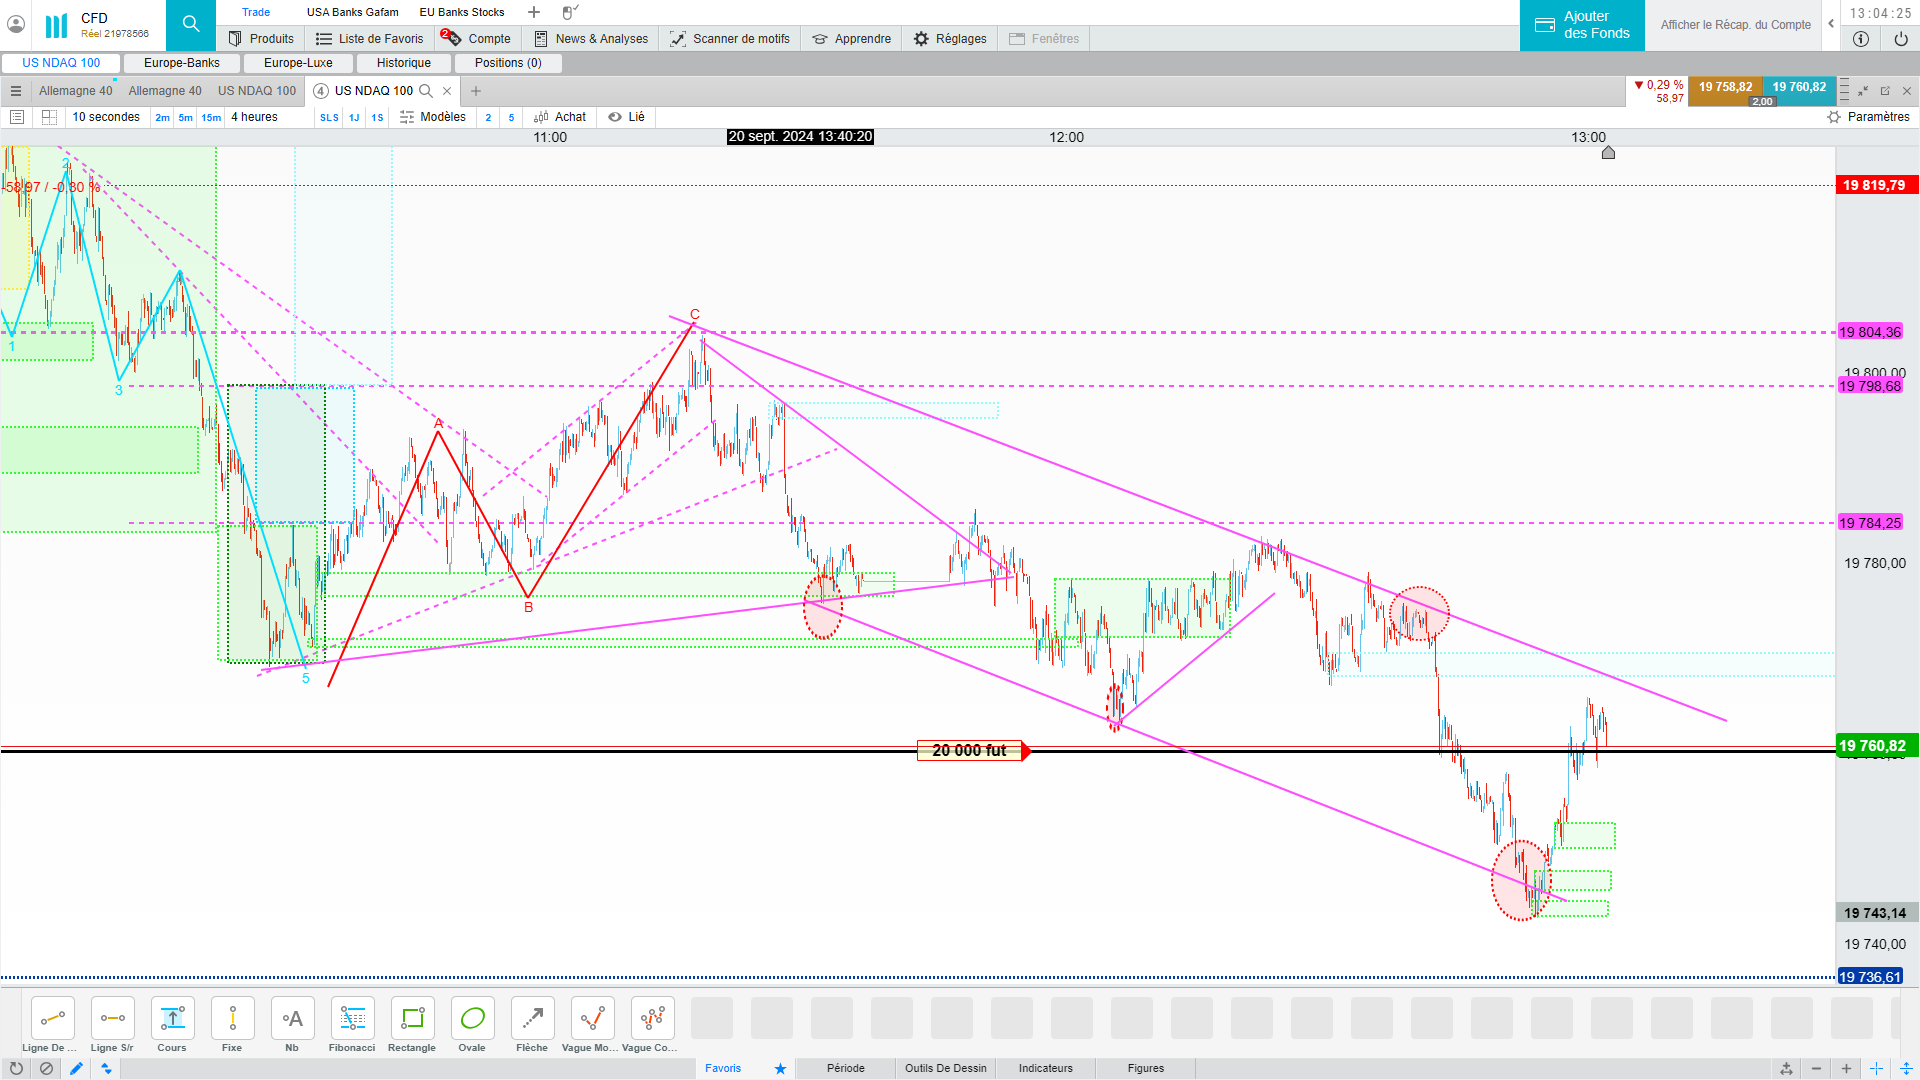Pick the Ligne S/r line tool
Image resolution: width=1920 pixels, height=1080 pixels.
coord(112,1020)
